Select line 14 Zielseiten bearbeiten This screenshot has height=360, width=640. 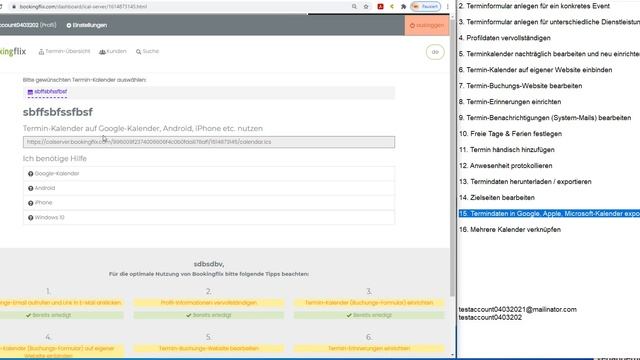[x=497, y=197]
